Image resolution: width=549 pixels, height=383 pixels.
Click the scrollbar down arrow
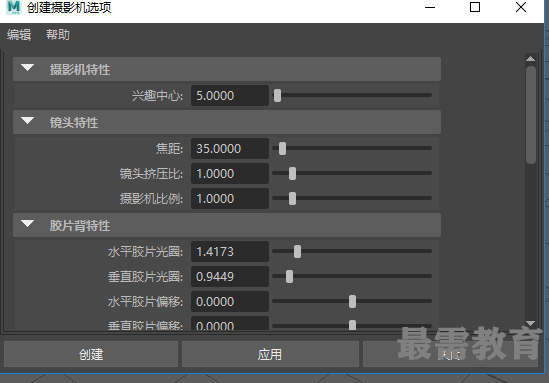tap(530, 323)
